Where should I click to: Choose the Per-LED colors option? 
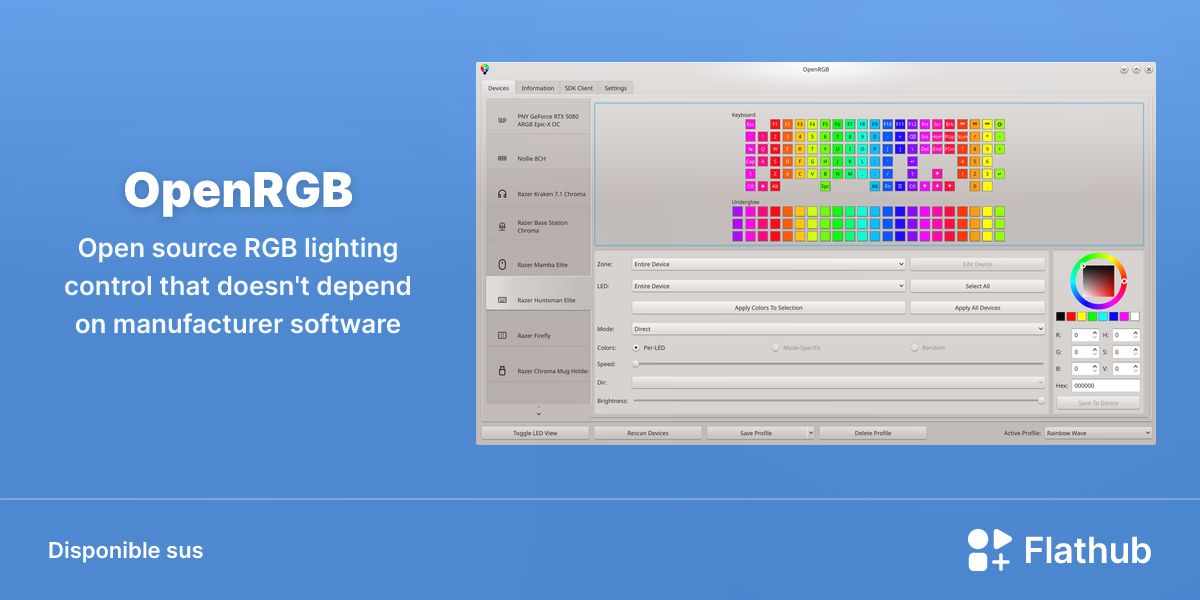pyautogui.click(x=649, y=347)
